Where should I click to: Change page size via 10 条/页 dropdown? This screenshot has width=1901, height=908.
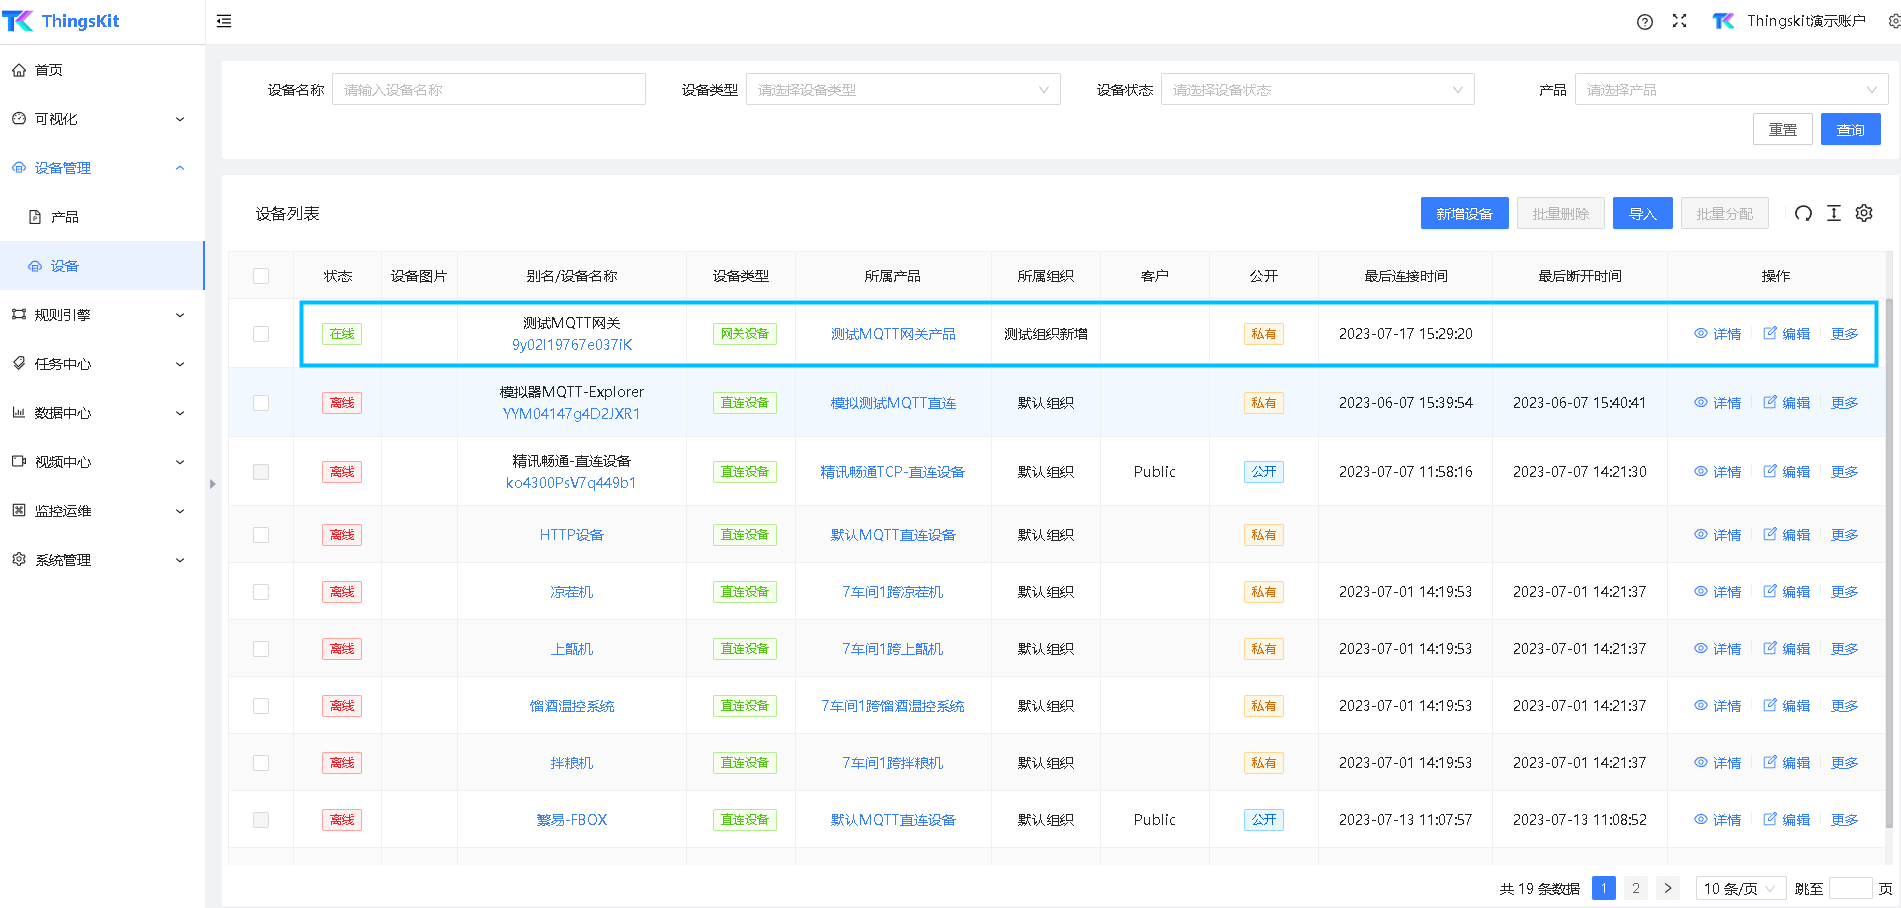click(1739, 888)
